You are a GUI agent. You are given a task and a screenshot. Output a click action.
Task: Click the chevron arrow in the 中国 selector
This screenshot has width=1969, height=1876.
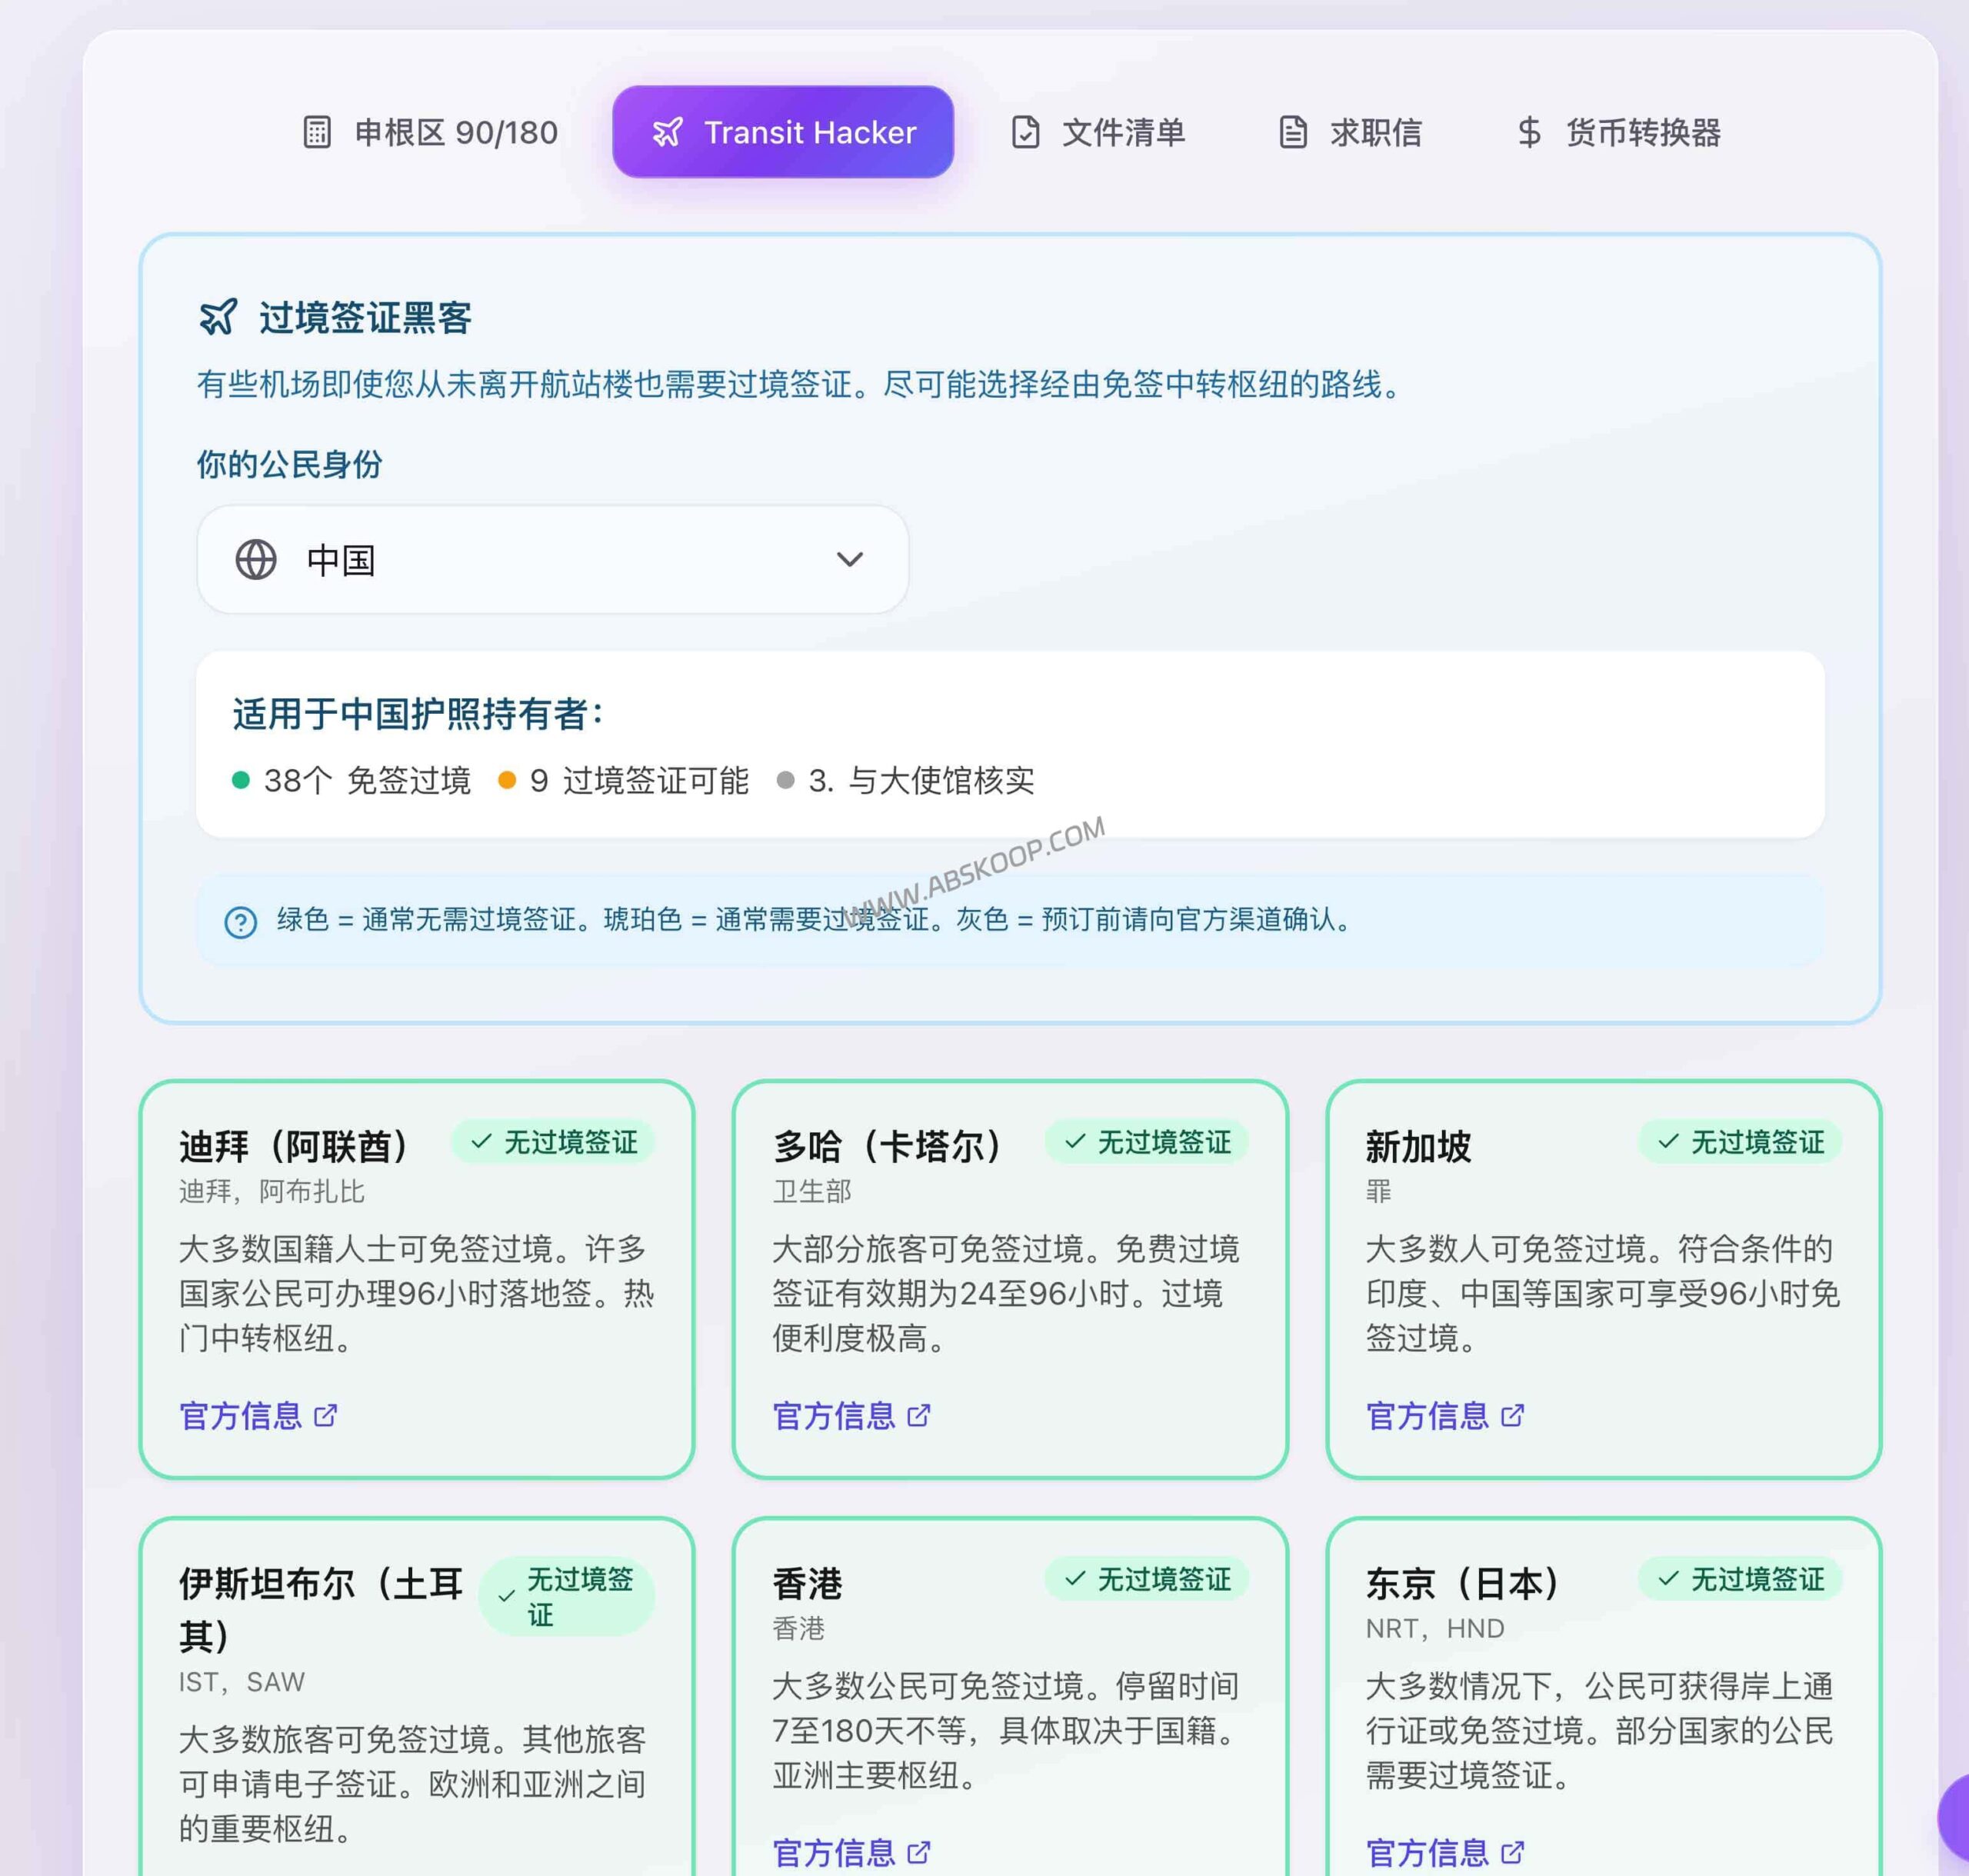pyautogui.click(x=849, y=560)
